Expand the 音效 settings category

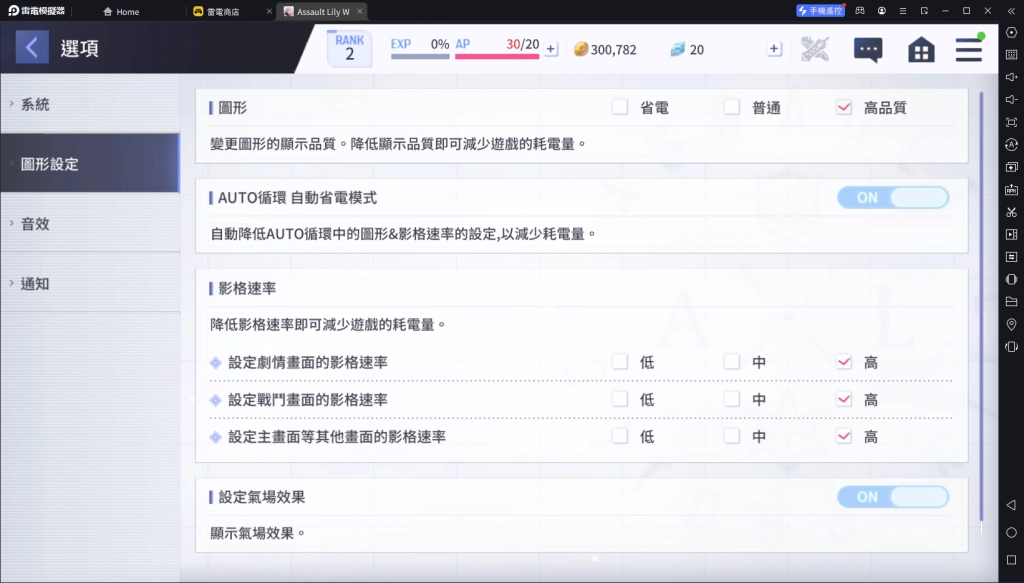90,224
